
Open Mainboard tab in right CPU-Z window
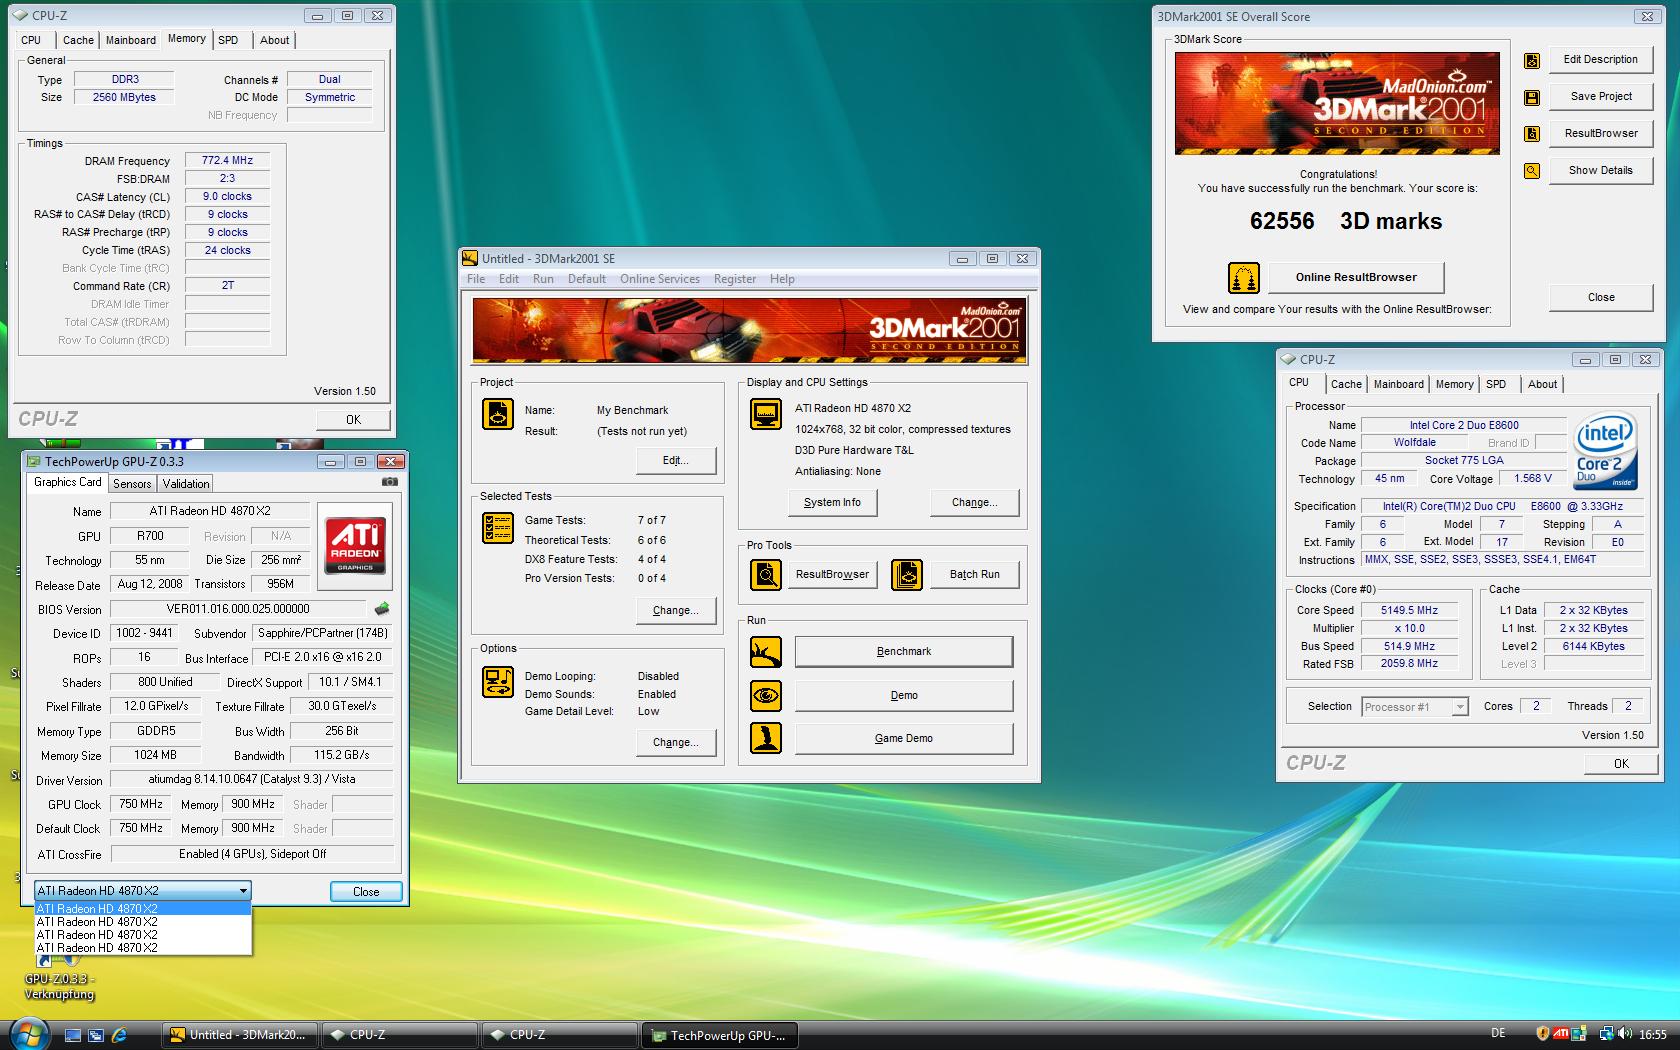click(1398, 384)
